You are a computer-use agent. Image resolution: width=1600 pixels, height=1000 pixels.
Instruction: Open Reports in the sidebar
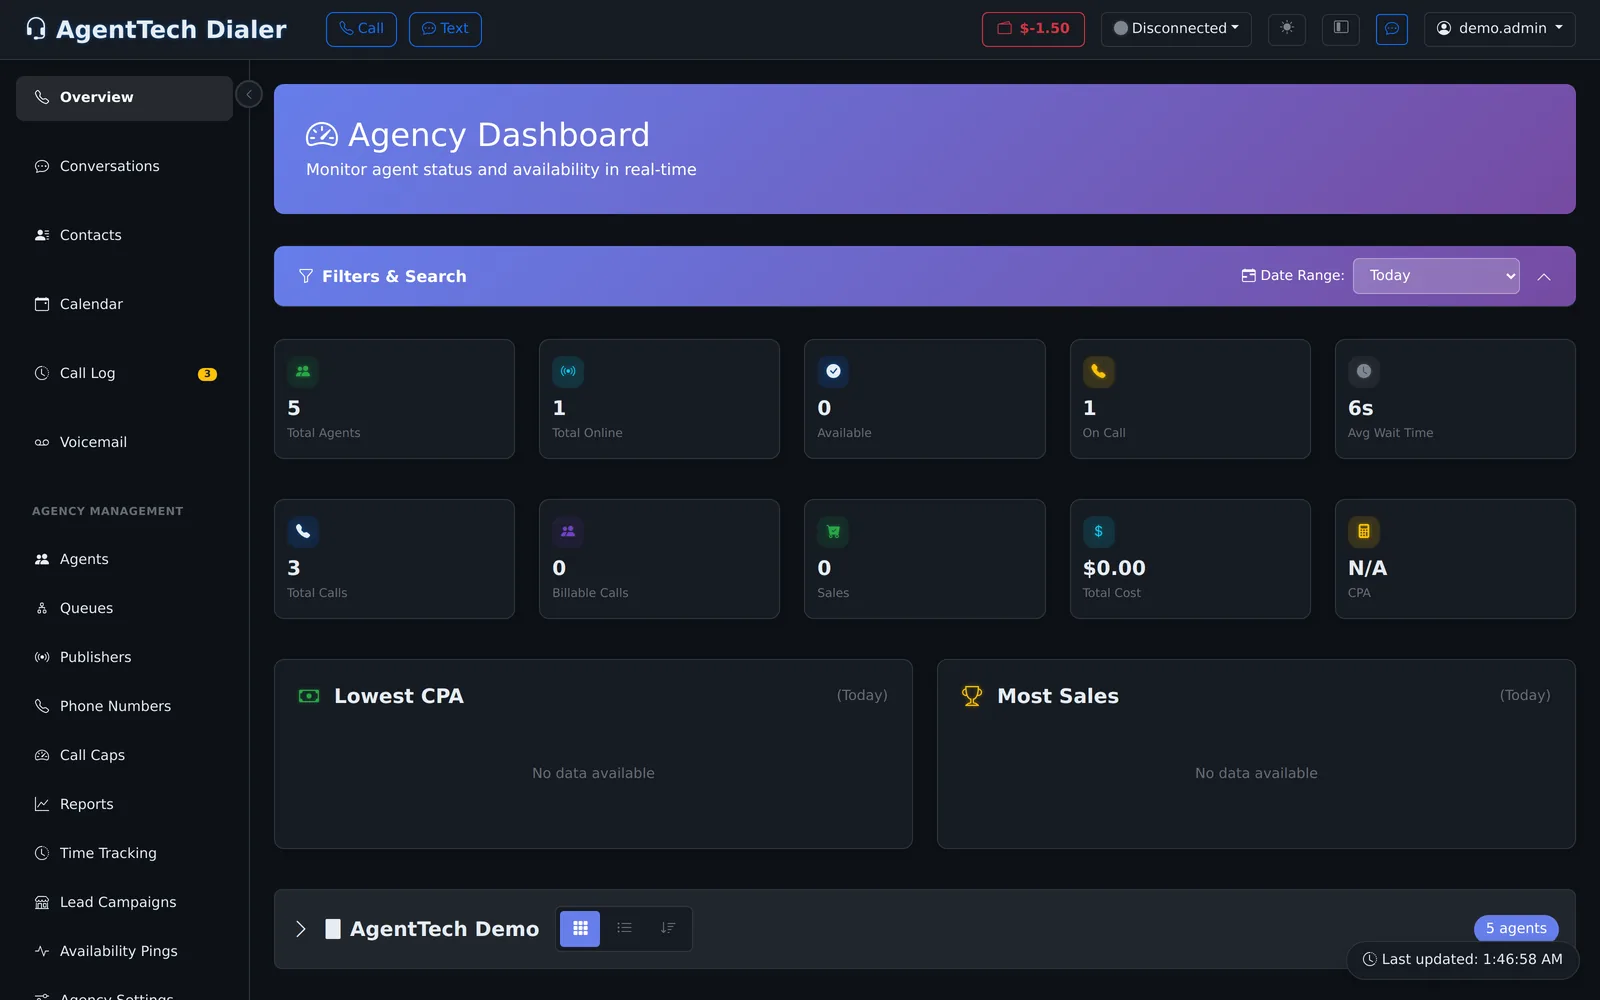[x=124, y=804]
